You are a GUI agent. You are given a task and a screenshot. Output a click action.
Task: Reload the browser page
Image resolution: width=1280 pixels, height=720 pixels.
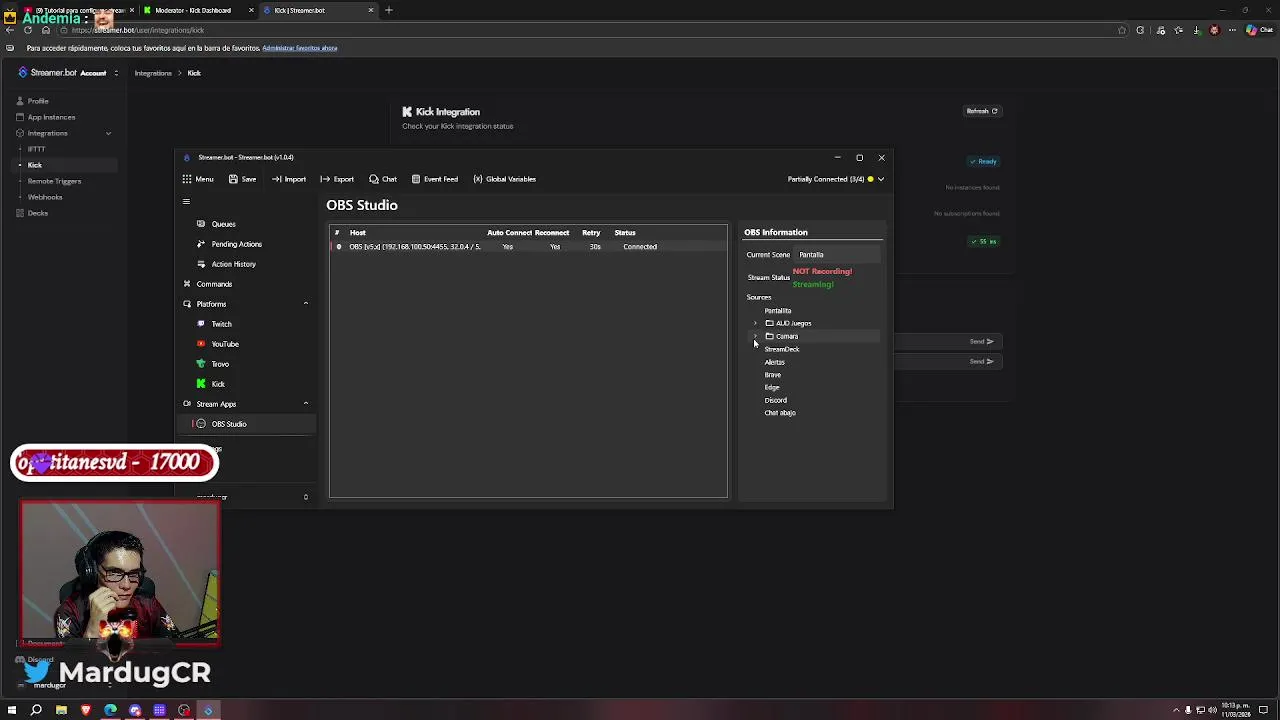click(x=27, y=30)
